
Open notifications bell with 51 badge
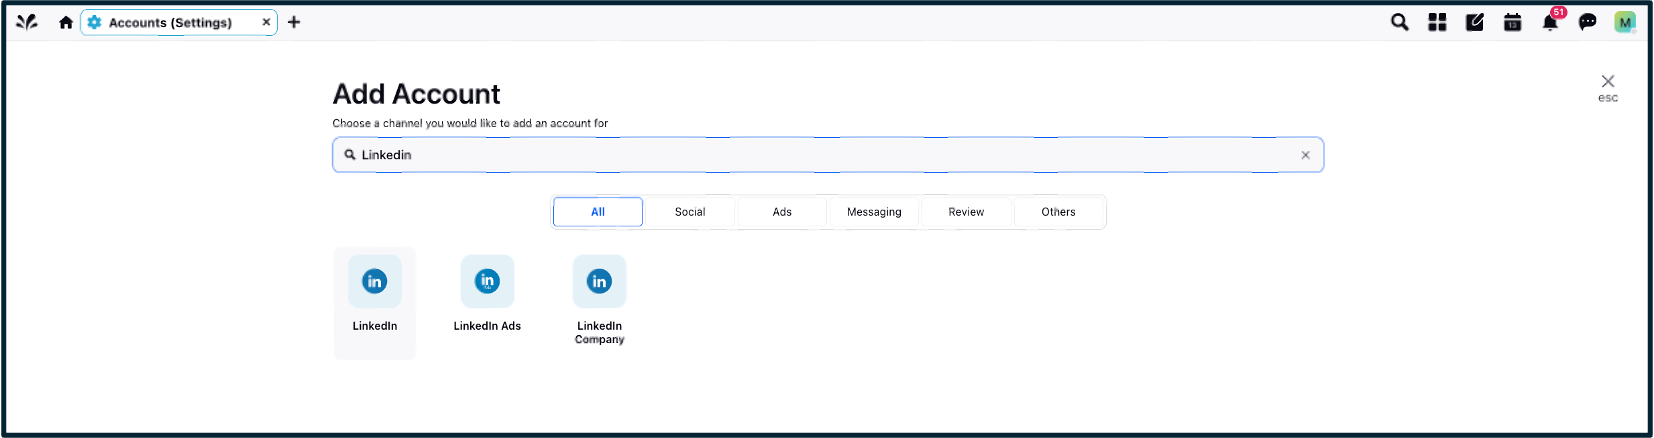pyautogui.click(x=1550, y=22)
